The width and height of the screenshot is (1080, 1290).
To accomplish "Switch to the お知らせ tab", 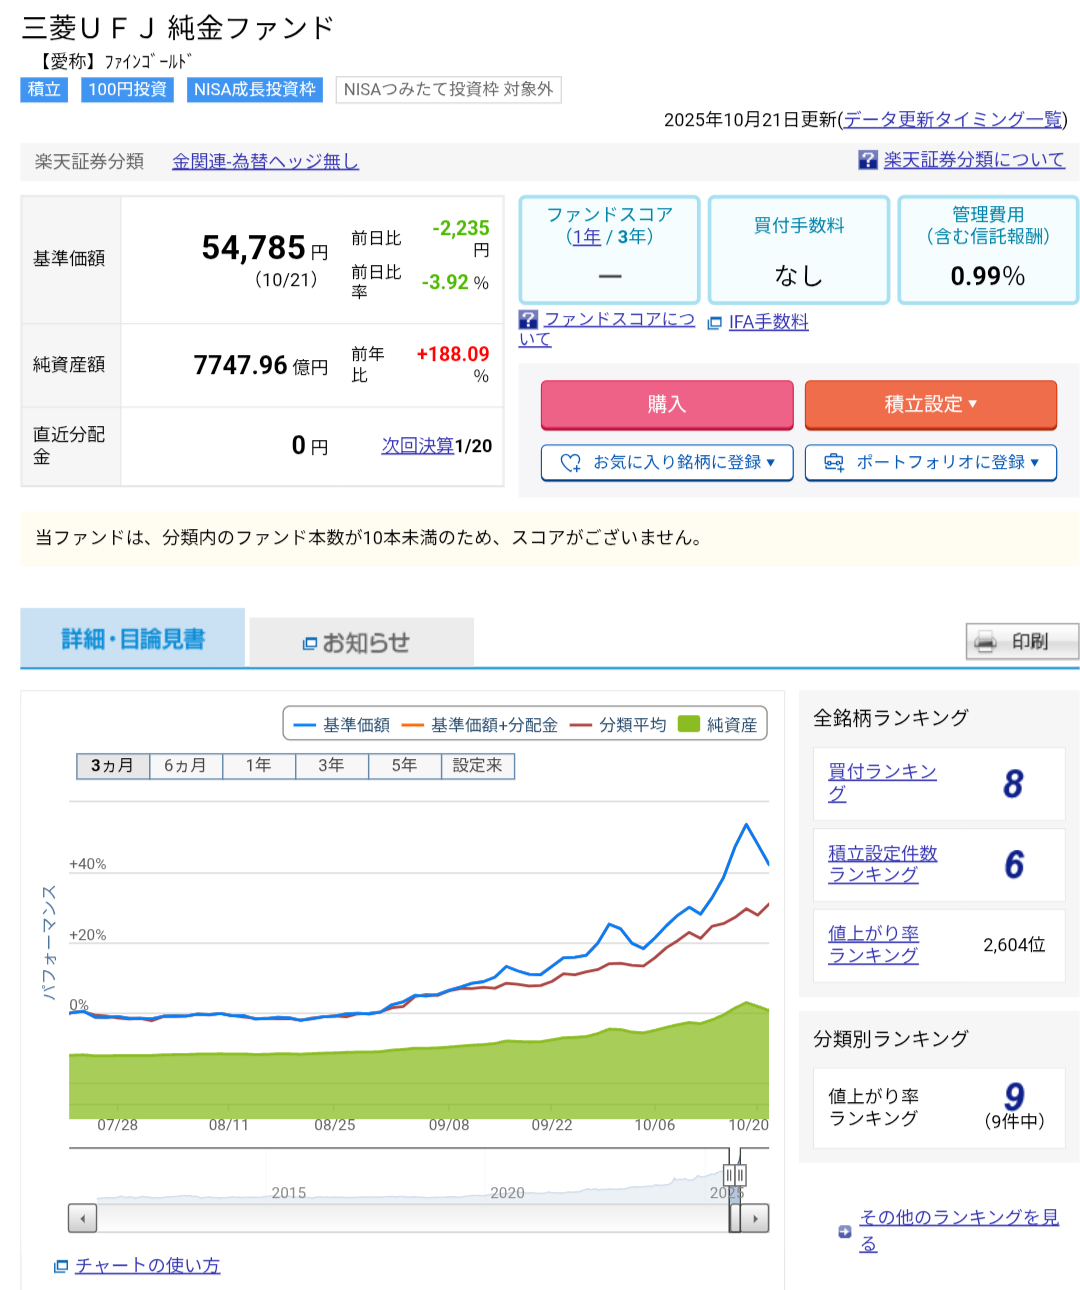I will [x=360, y=643].
